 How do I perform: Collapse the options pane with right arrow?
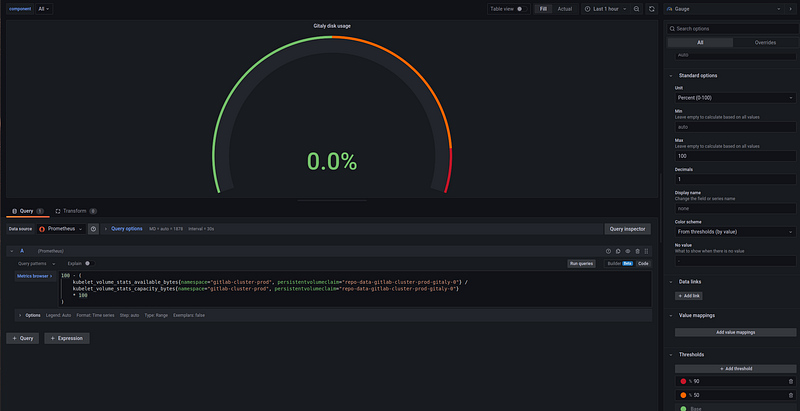tap(790, 9)
